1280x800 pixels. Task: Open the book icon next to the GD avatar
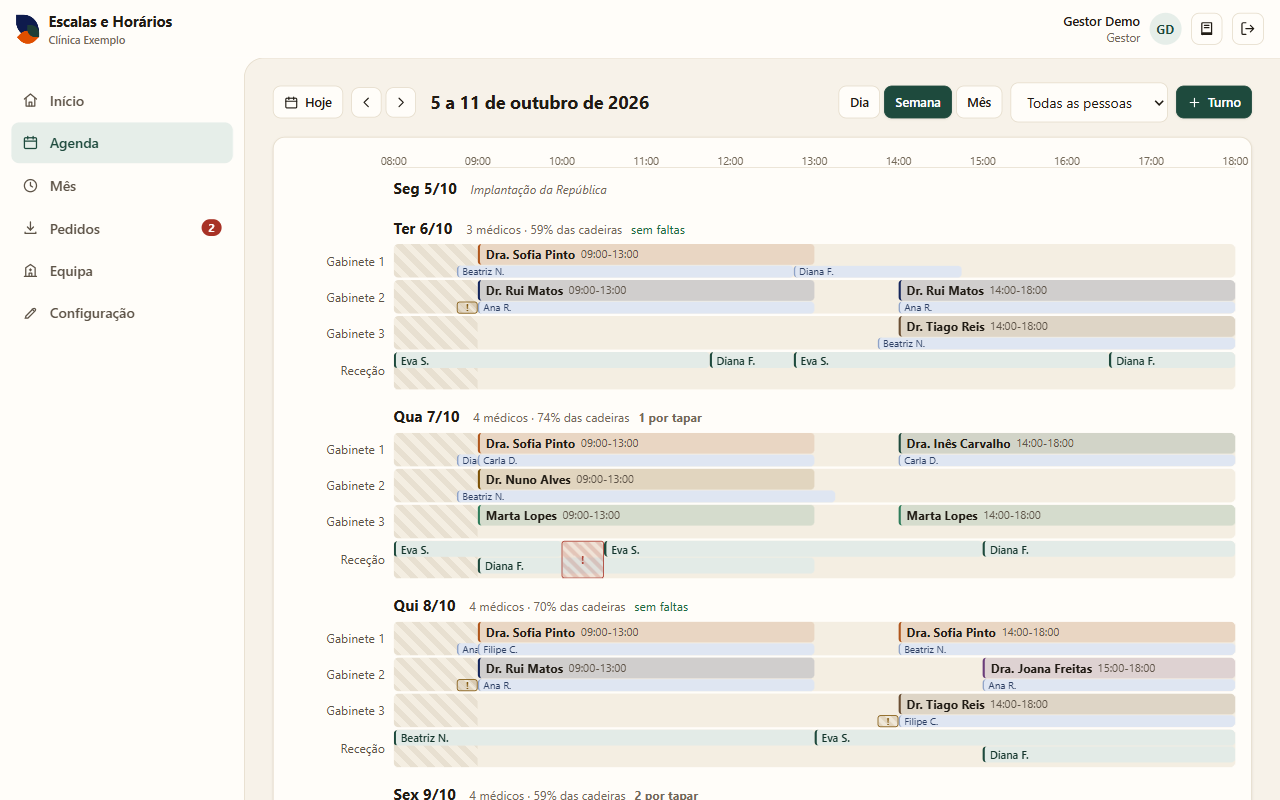1207,29
